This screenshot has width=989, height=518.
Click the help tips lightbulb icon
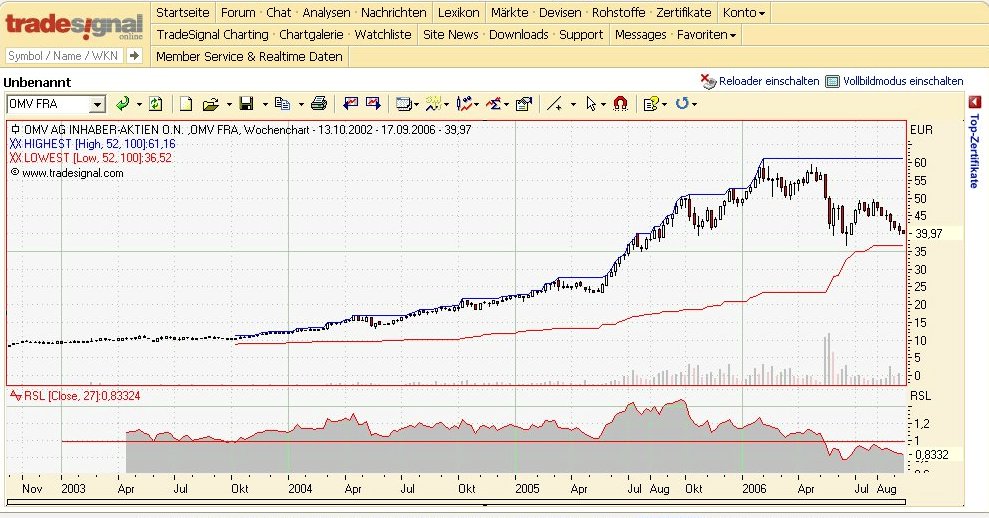(x=651, y=103)
